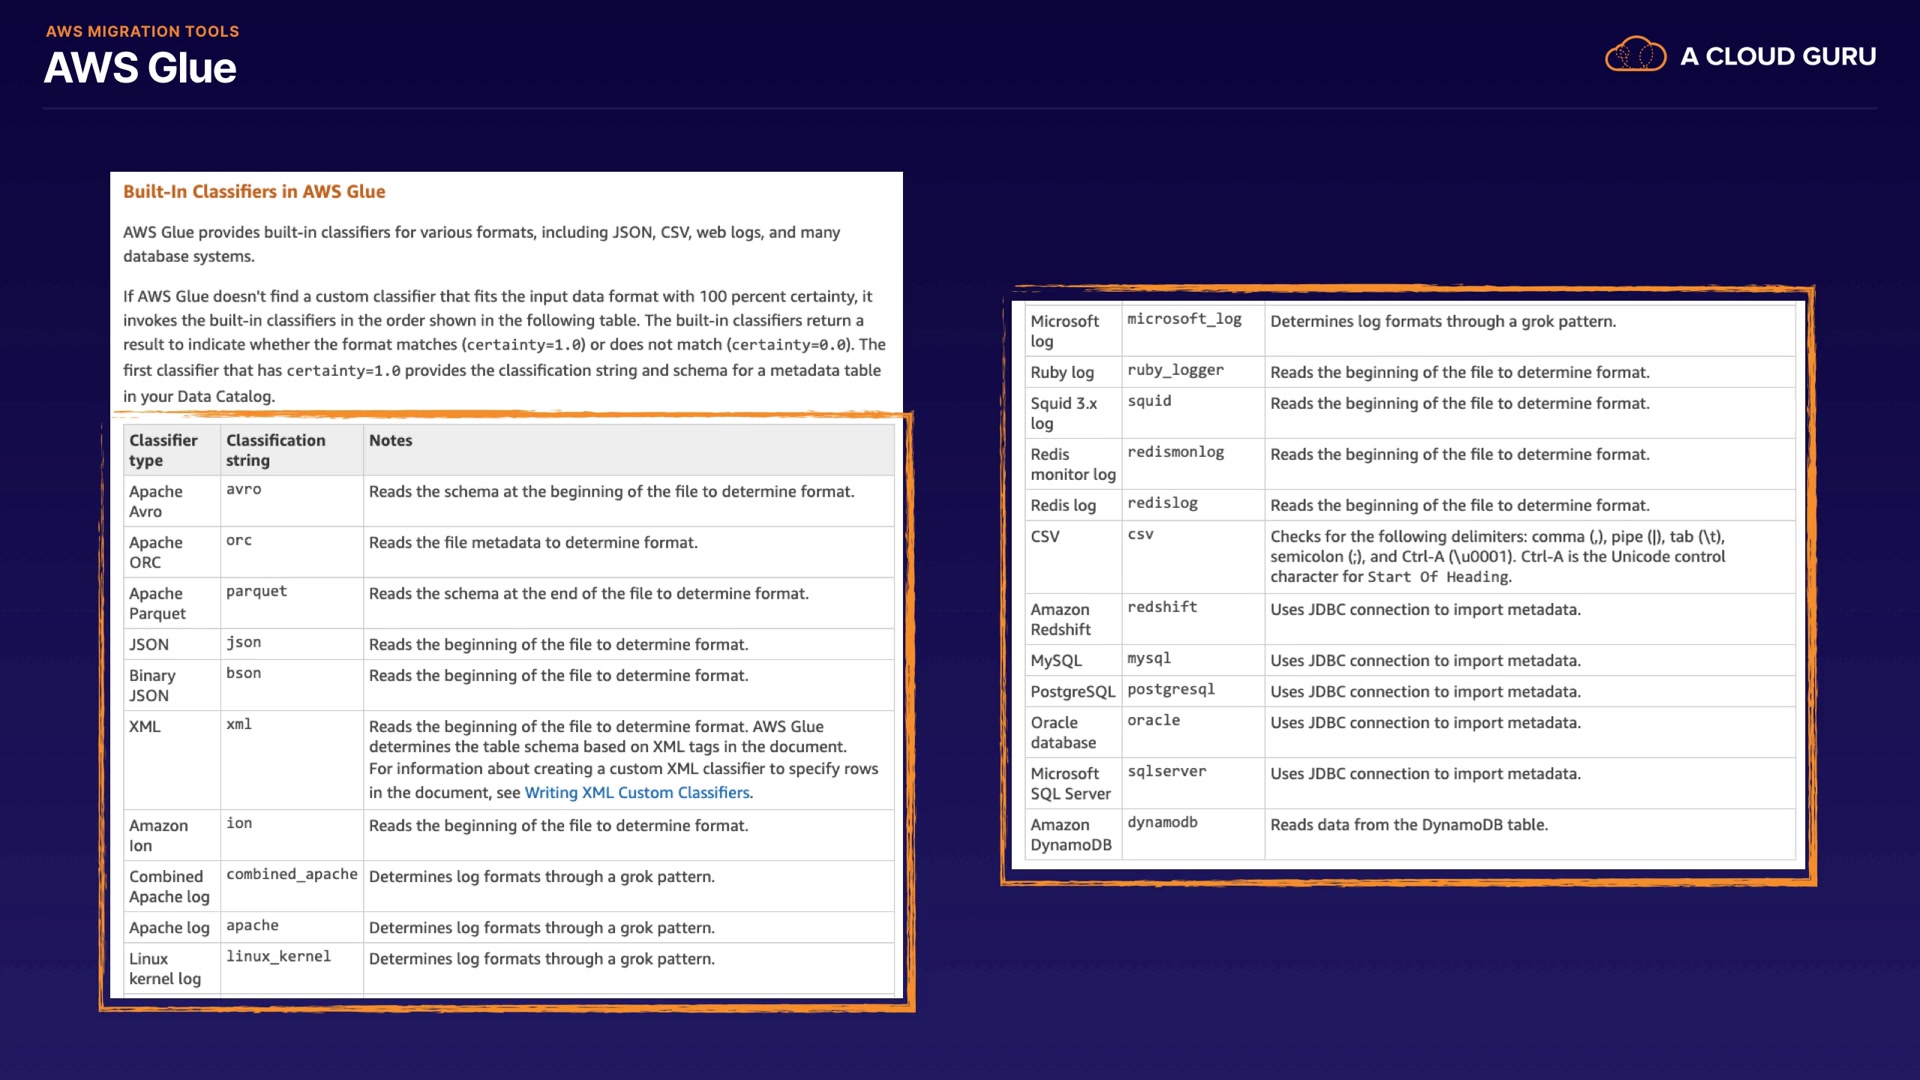Click the redshift classification string

coord(1162,607)
